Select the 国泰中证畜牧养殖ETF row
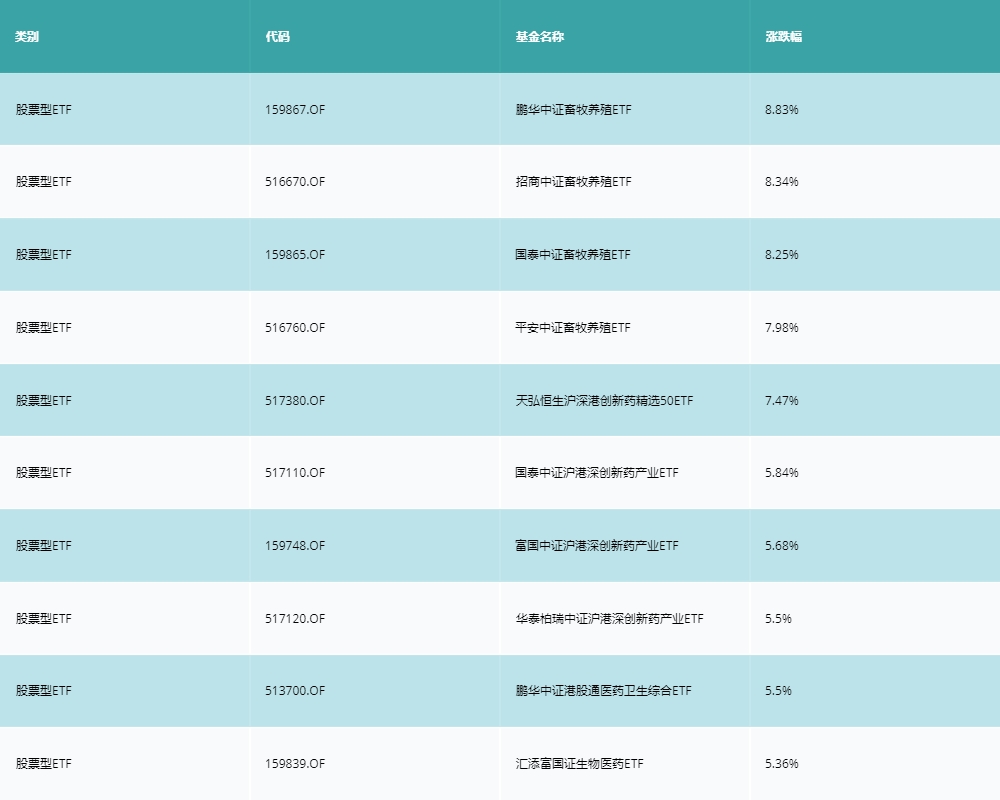This screenshot has width=1000, height=800. tap(572, 255)
